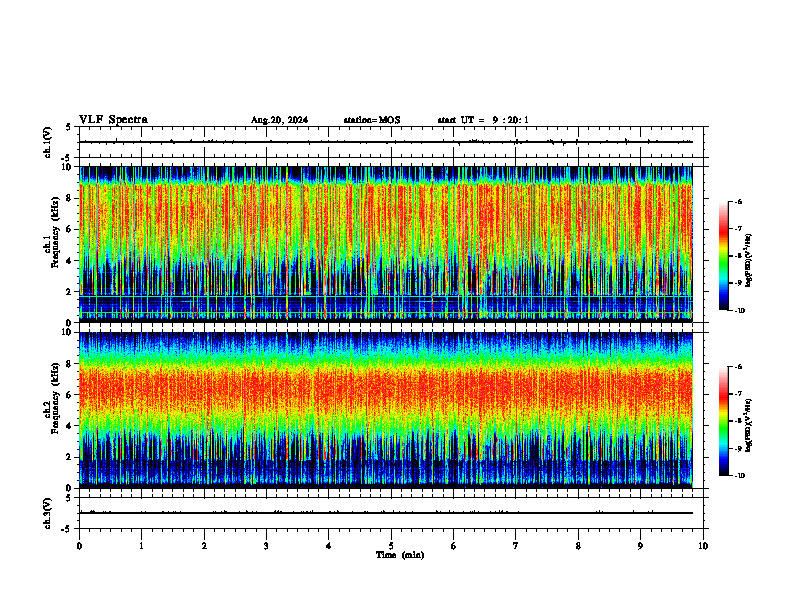The height and width of the screenshot is (612, 792).
Task: Click the ch.3 voltage waveform trace
Action: tap(386, 513)
